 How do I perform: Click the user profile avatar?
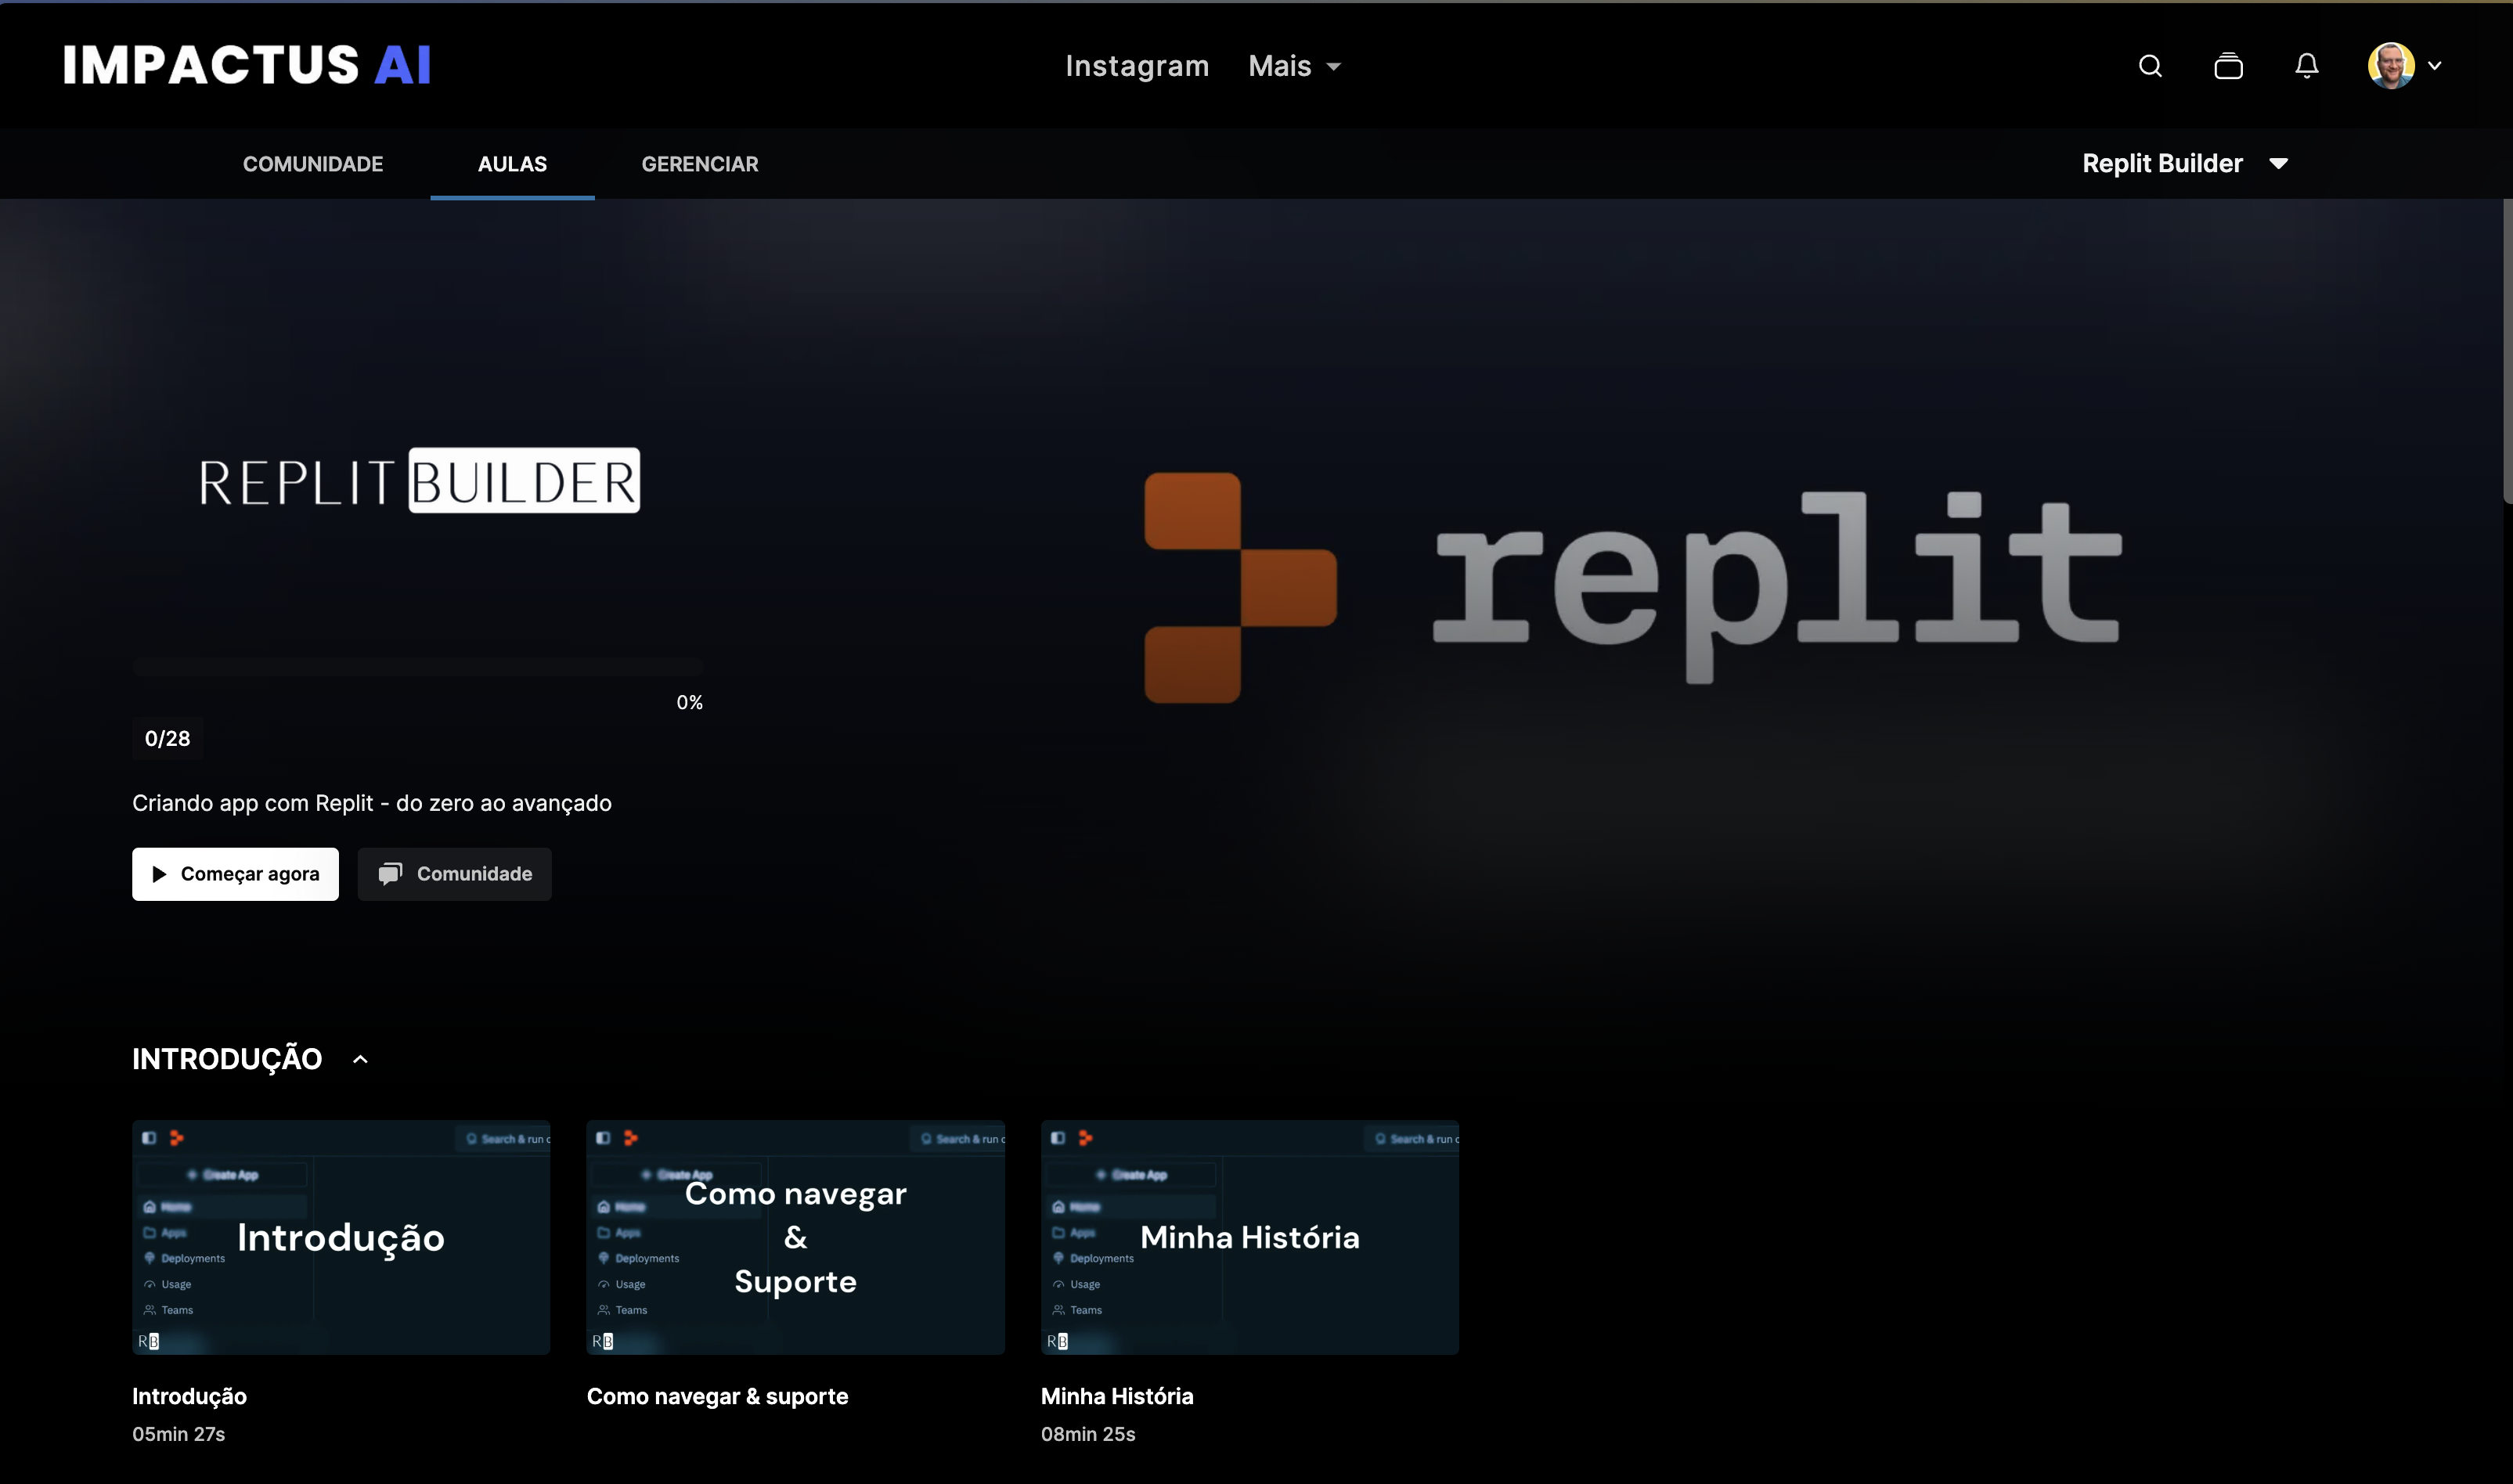coord(2391,66)
